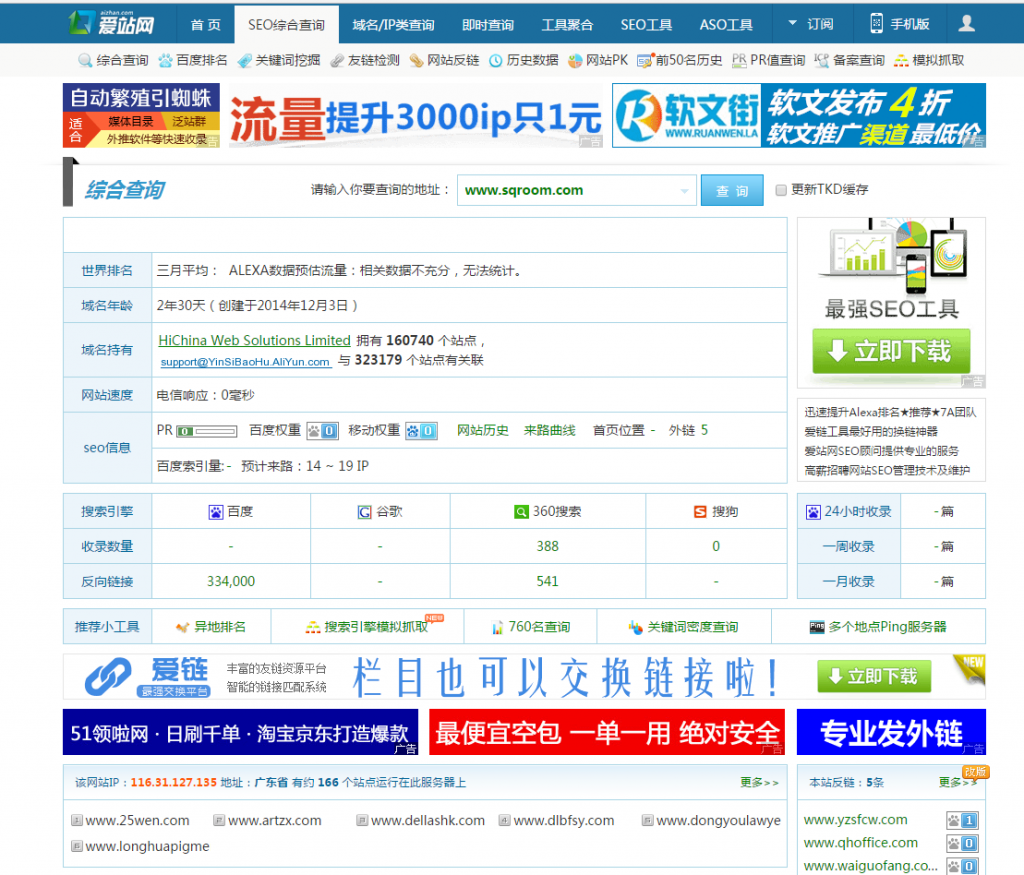The image size is (1024, 875).
Task: Expand the URL input dropdown arrow
Action: (x=685, y=191)
